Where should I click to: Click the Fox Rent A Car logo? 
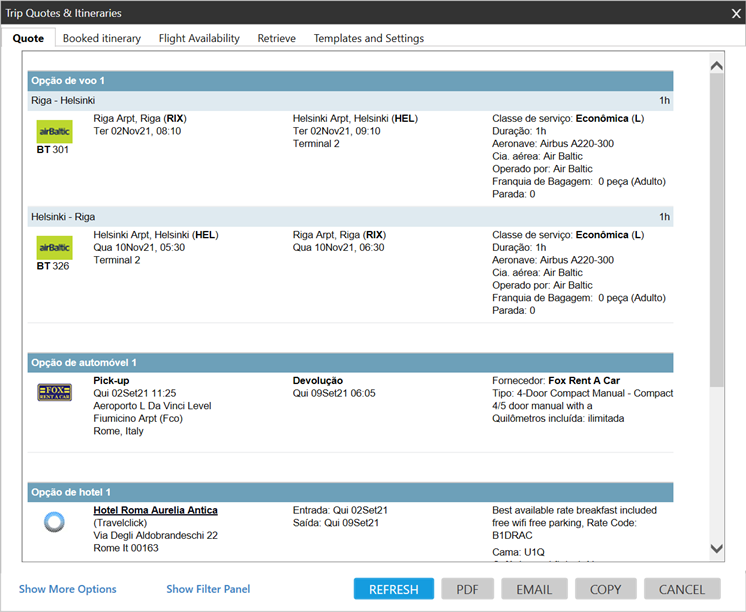click(x=54, y=392)
